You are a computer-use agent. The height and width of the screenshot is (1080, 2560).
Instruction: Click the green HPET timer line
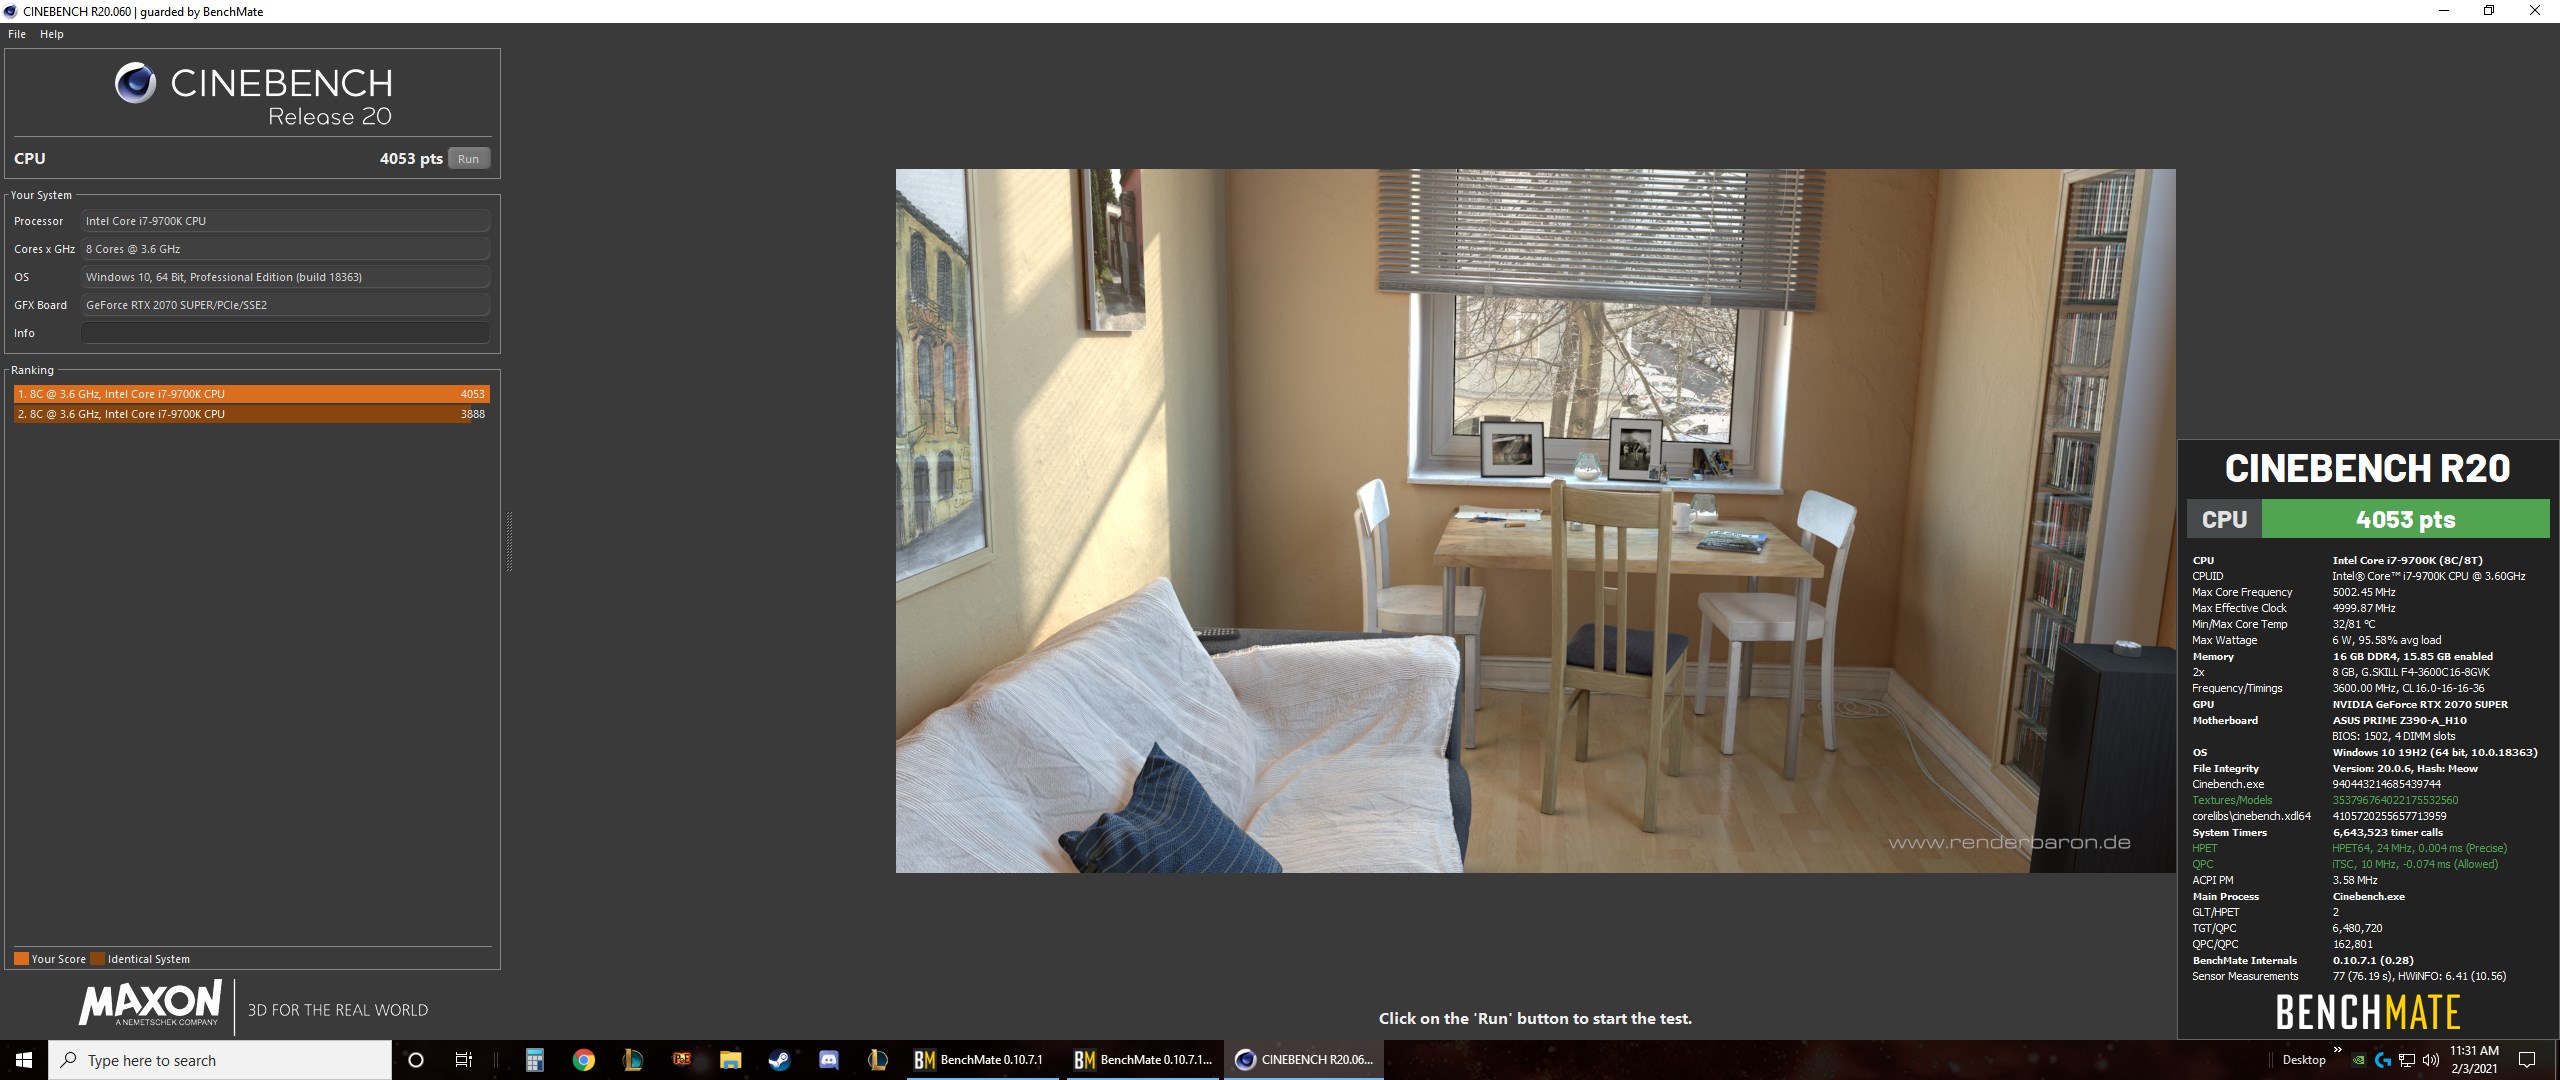click(2350, 848)
